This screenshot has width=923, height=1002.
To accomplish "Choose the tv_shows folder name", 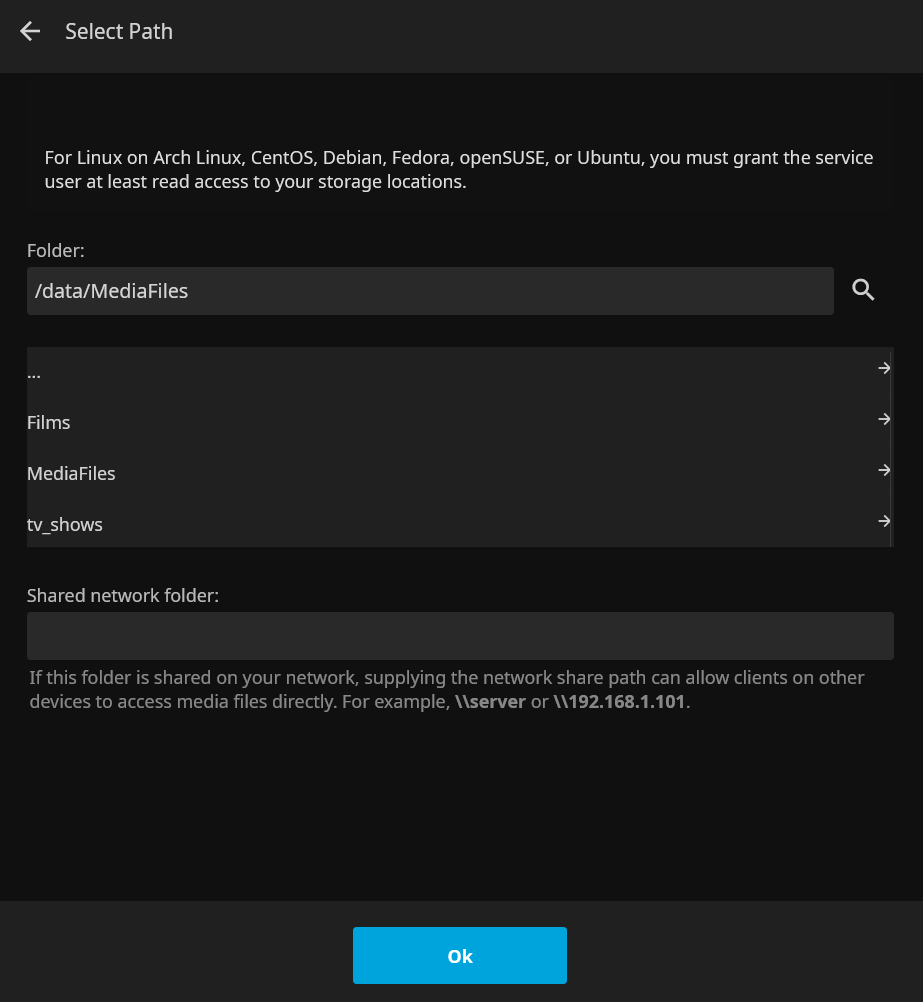I will click(65, 524).
